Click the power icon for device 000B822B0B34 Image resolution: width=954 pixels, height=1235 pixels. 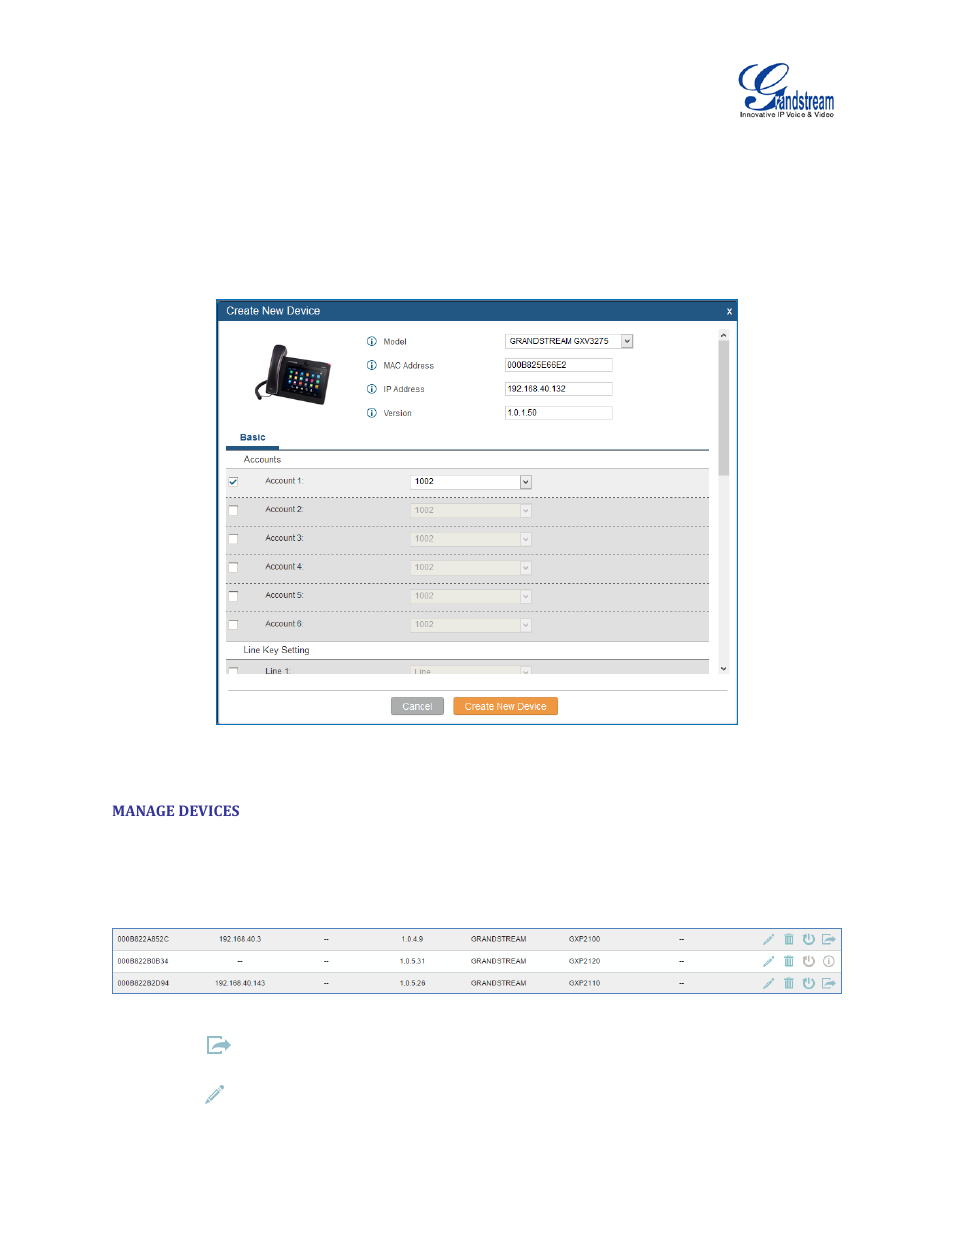[809, 961]
